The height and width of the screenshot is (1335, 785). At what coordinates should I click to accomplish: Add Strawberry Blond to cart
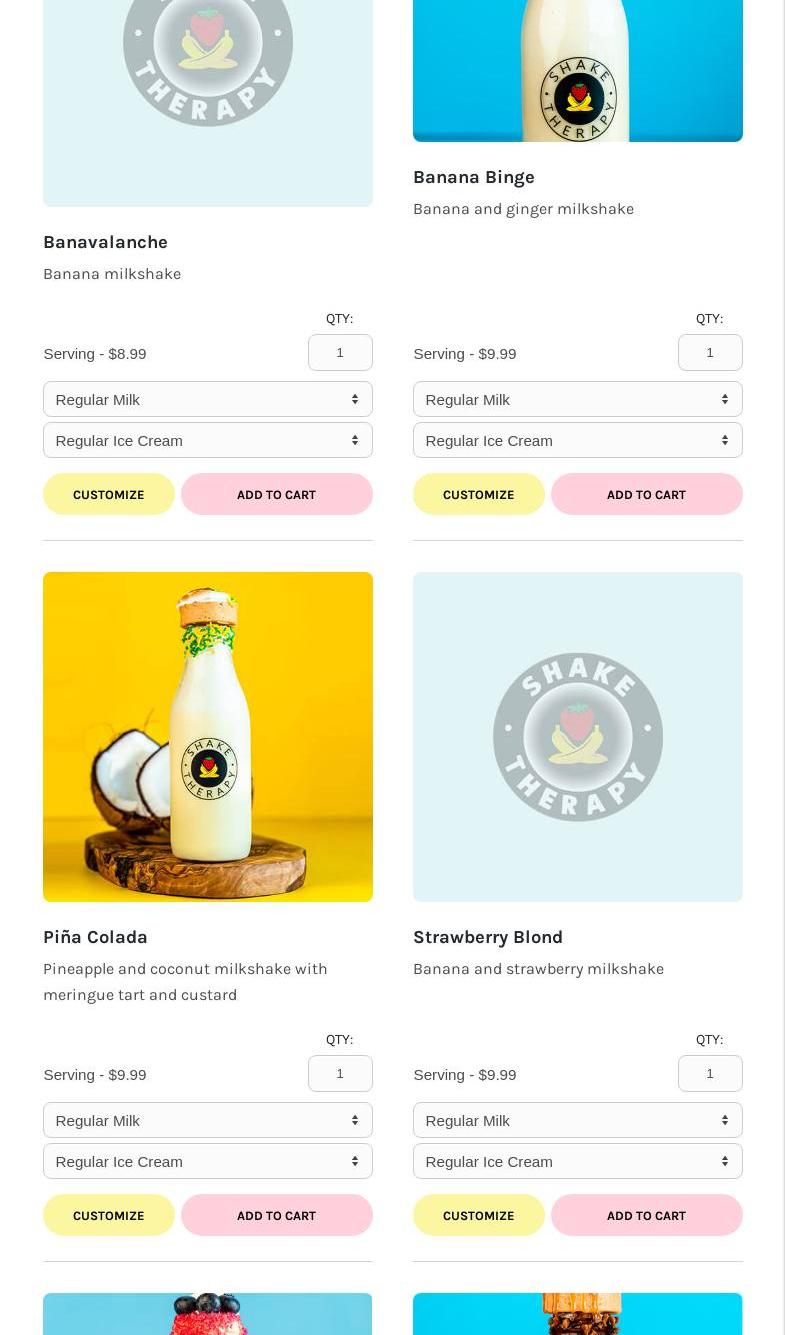pyautogui.click(x=646, y=1215)
